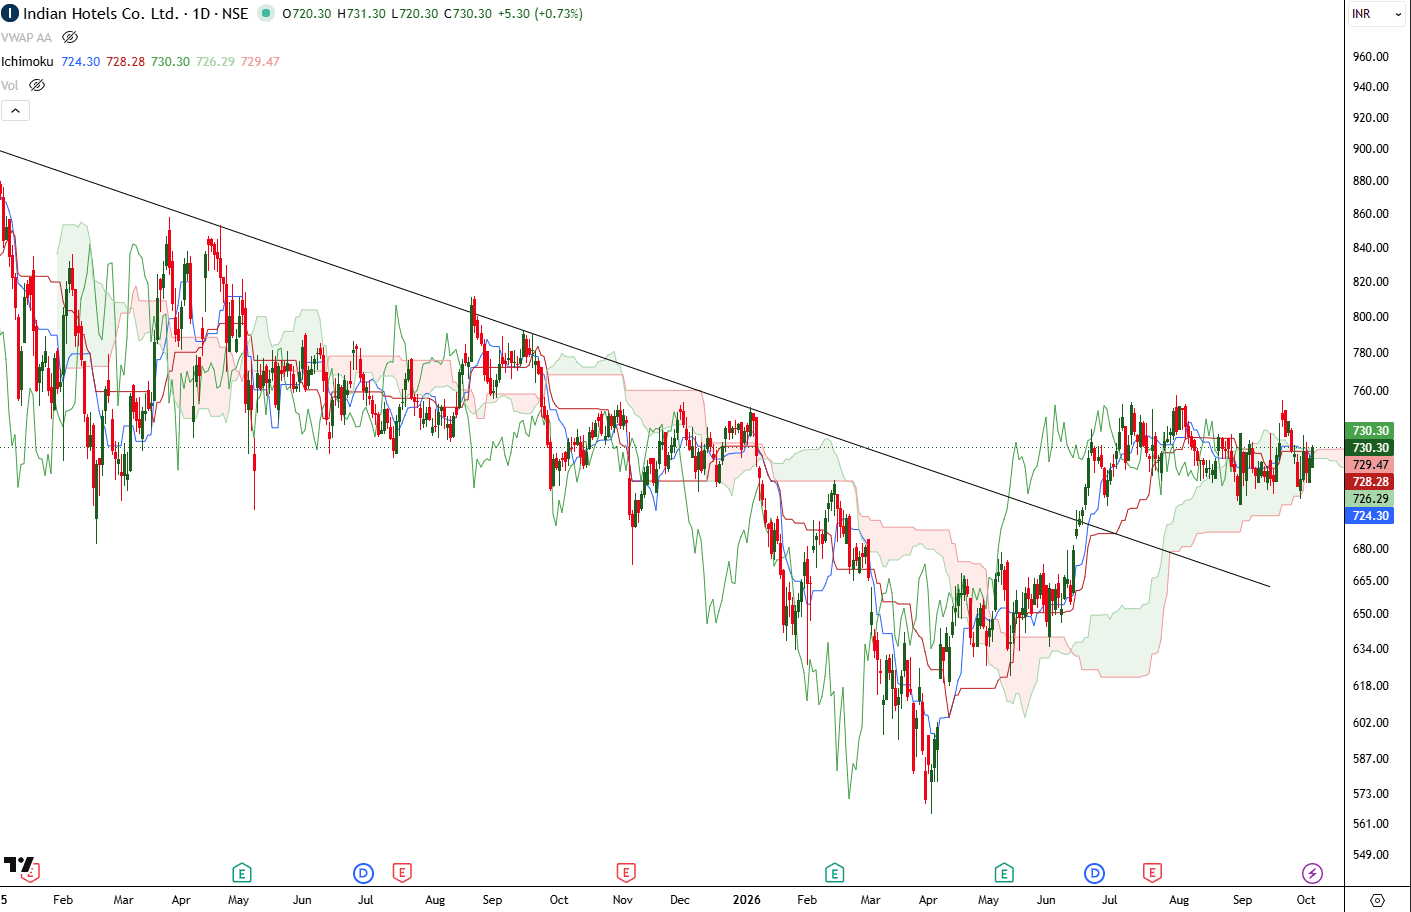The width and height of the screenshot is (1411, 912).
Task: Click the Dec label on time axis
Action: [680, 900]
